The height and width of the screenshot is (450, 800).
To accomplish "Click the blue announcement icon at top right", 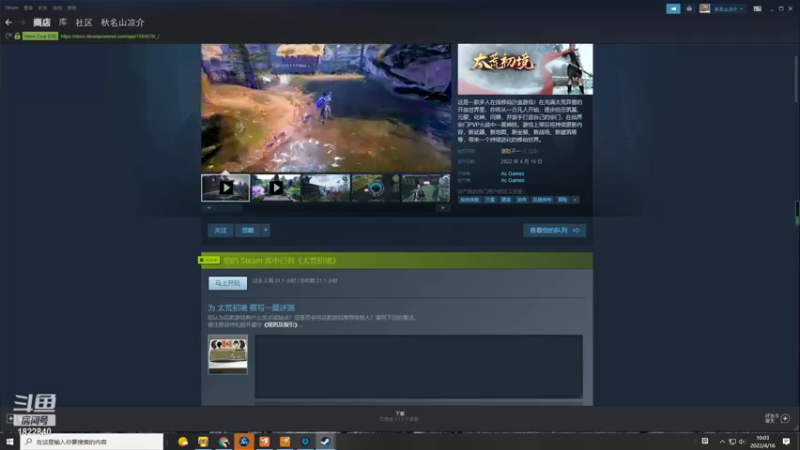I will (x=673, y=9).
